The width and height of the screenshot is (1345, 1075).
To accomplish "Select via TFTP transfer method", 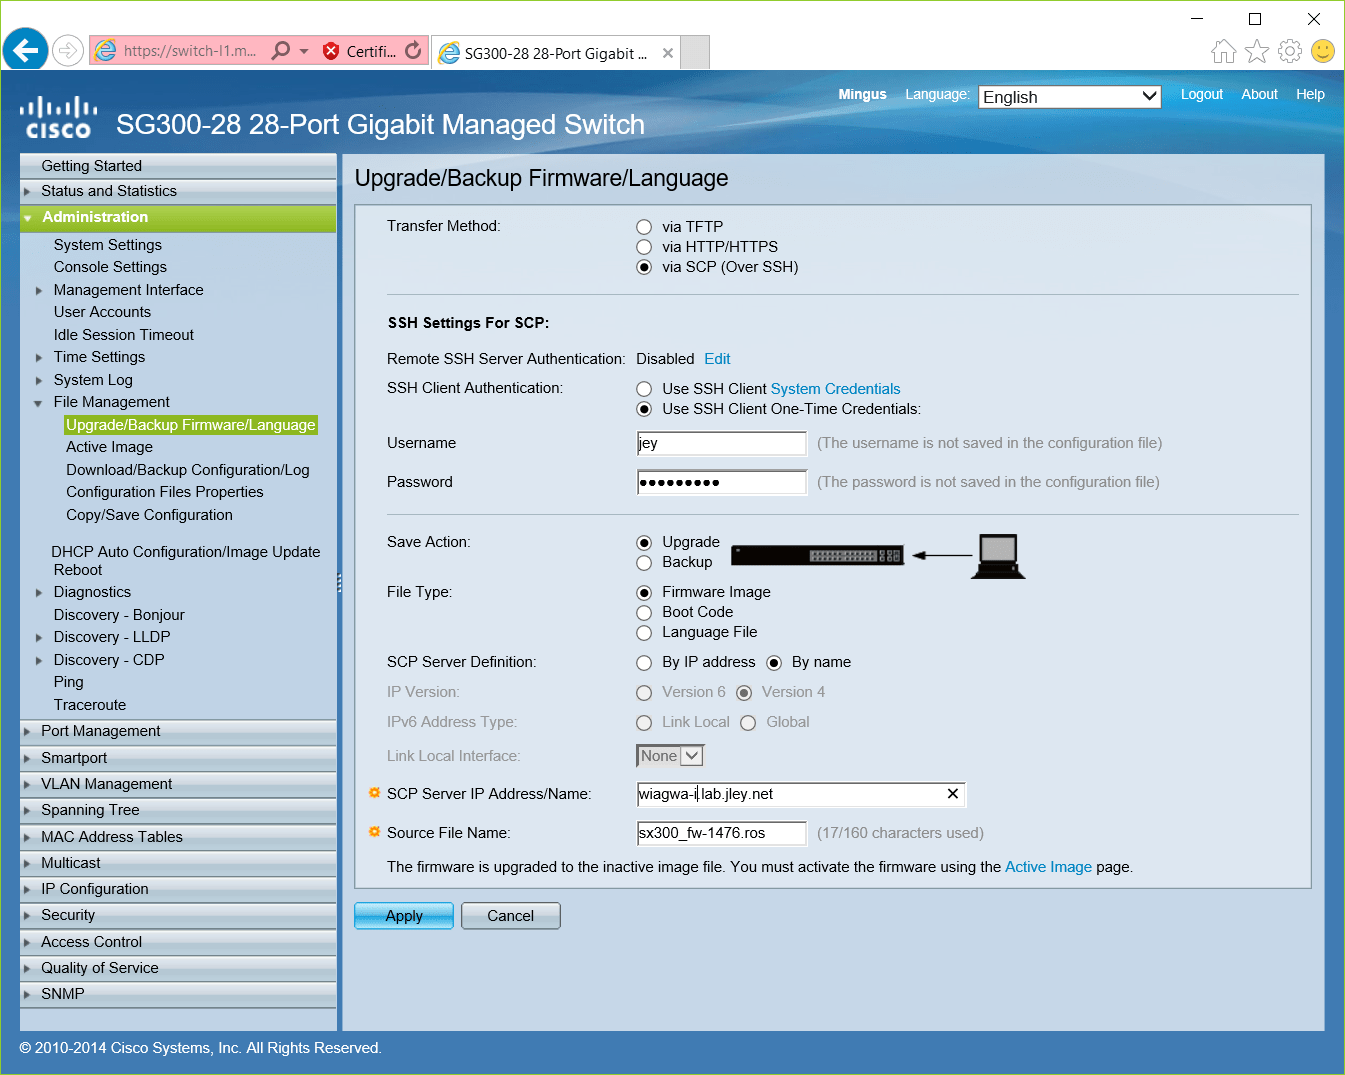I will pyautogui.click(x=644, y=227).
